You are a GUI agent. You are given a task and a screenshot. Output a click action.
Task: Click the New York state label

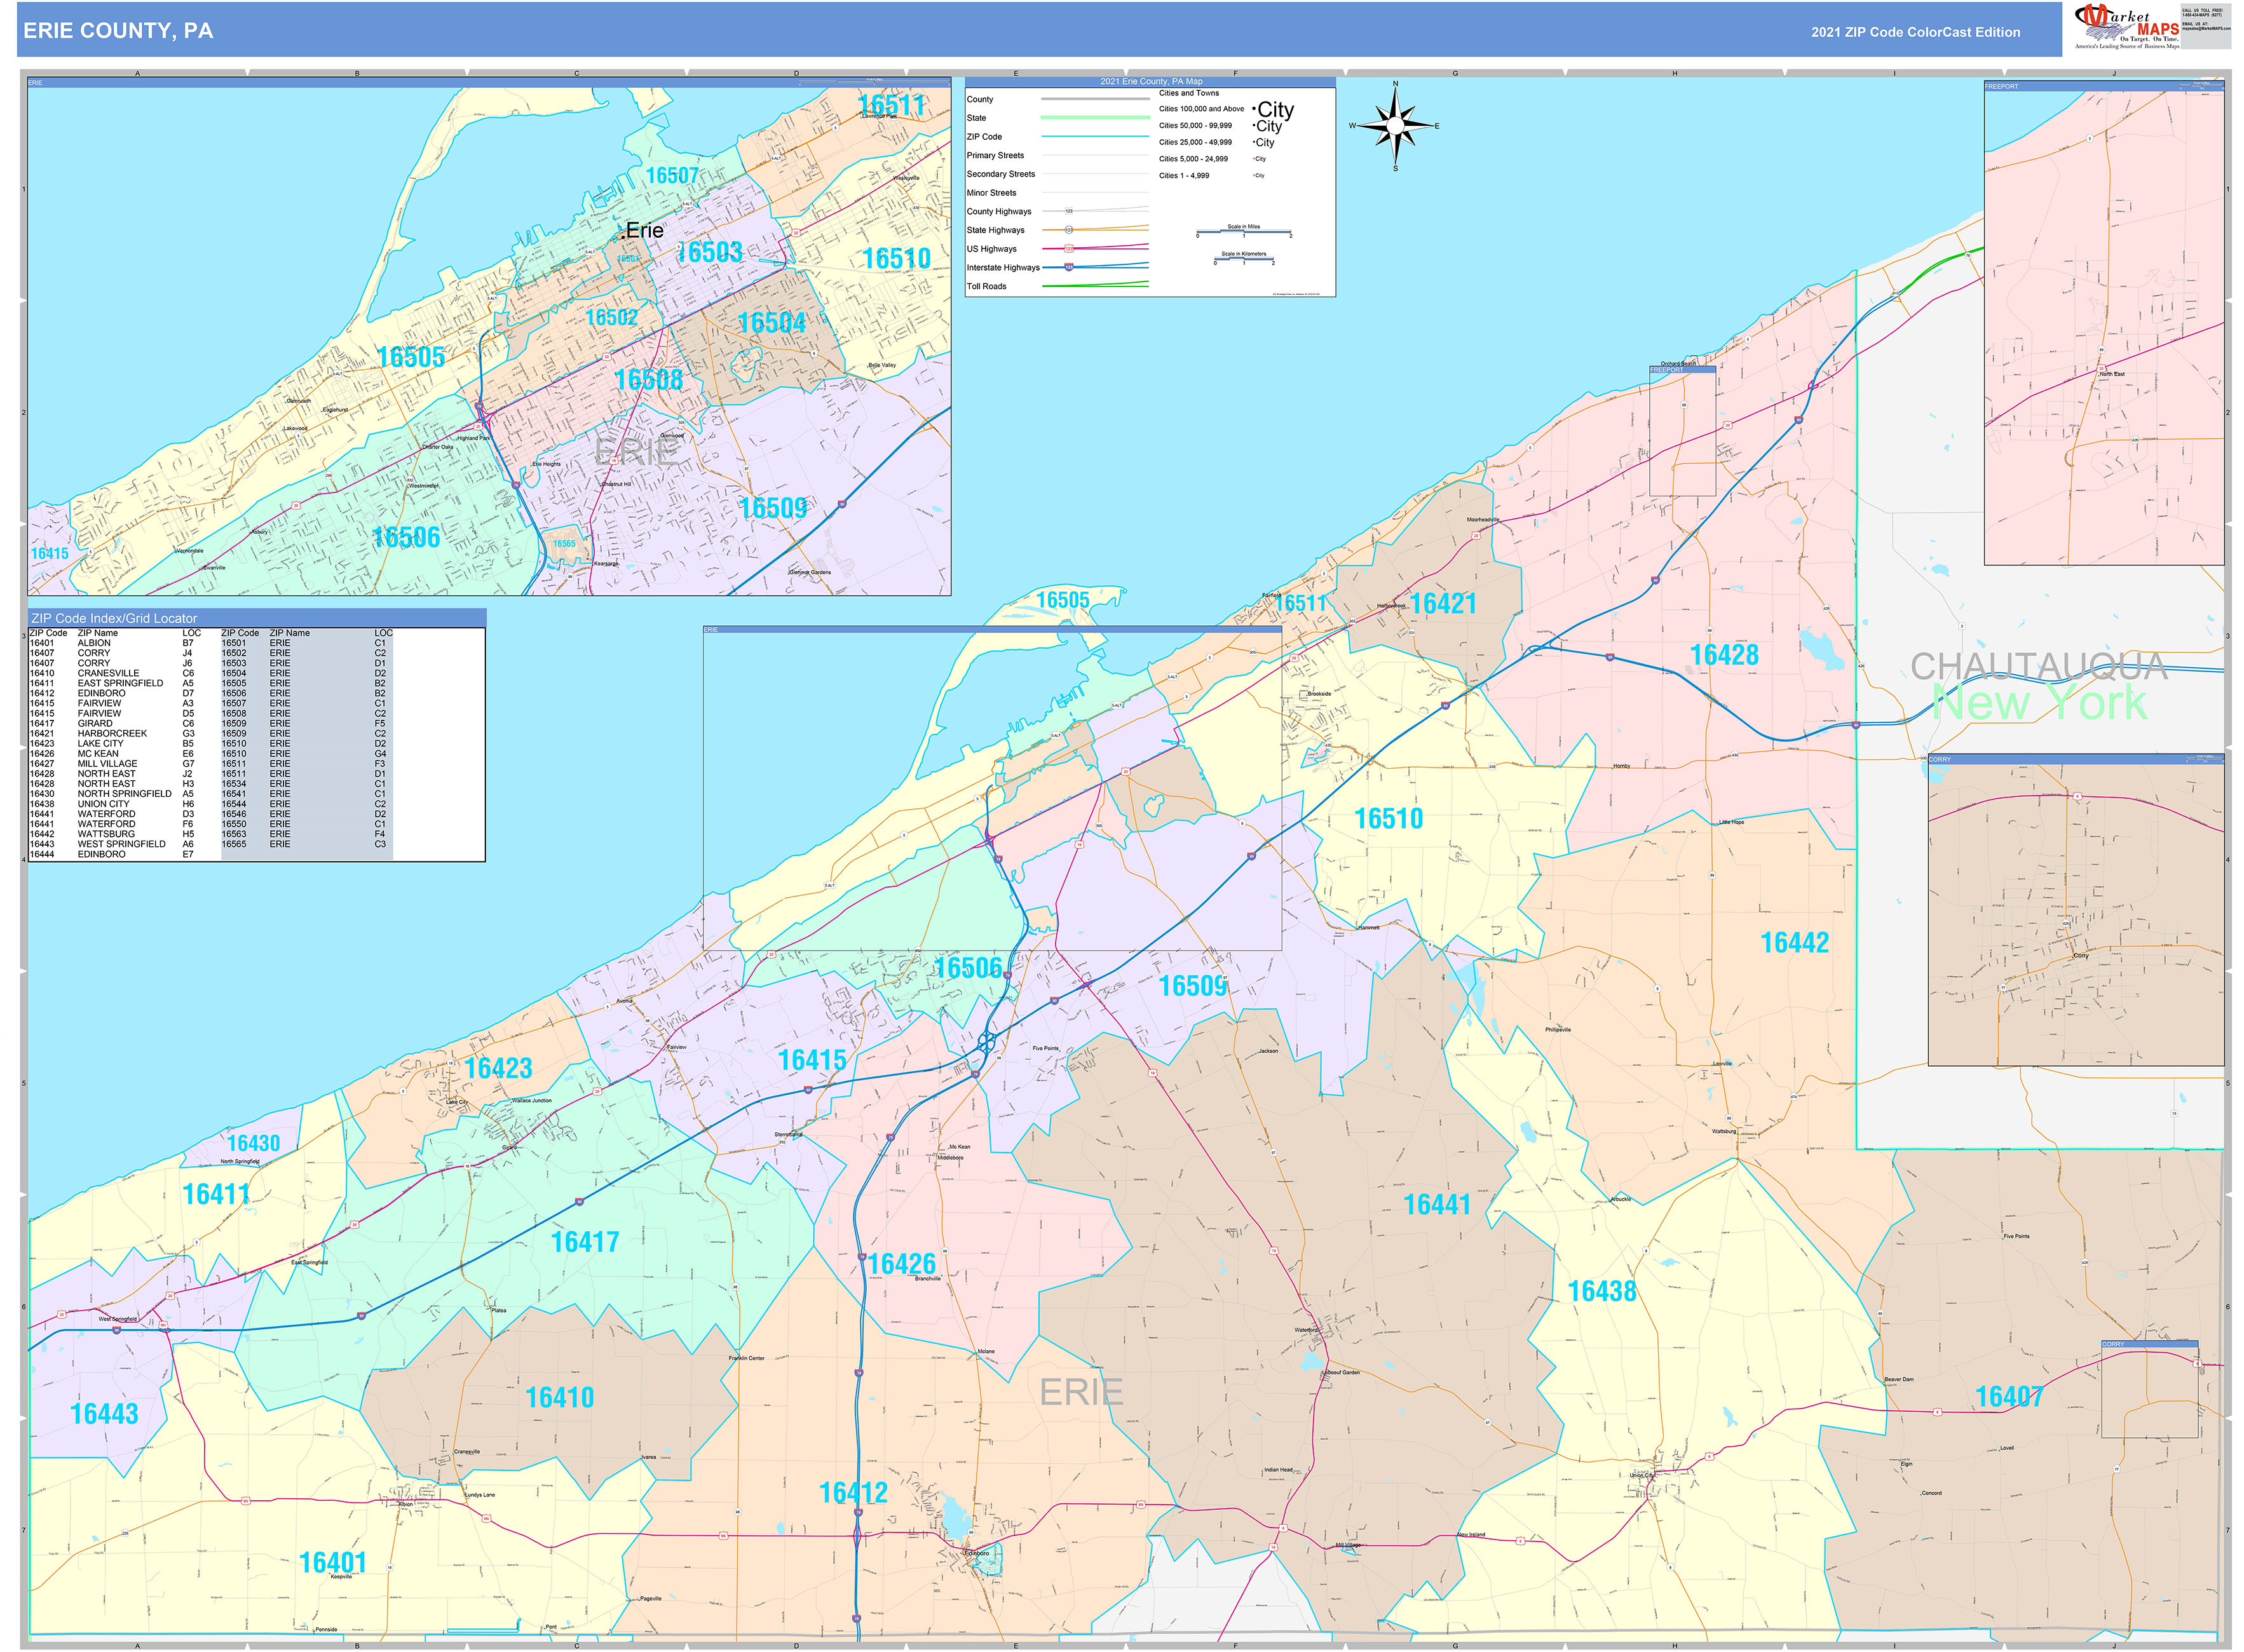pyautogui.click(x=2038, y=703)
